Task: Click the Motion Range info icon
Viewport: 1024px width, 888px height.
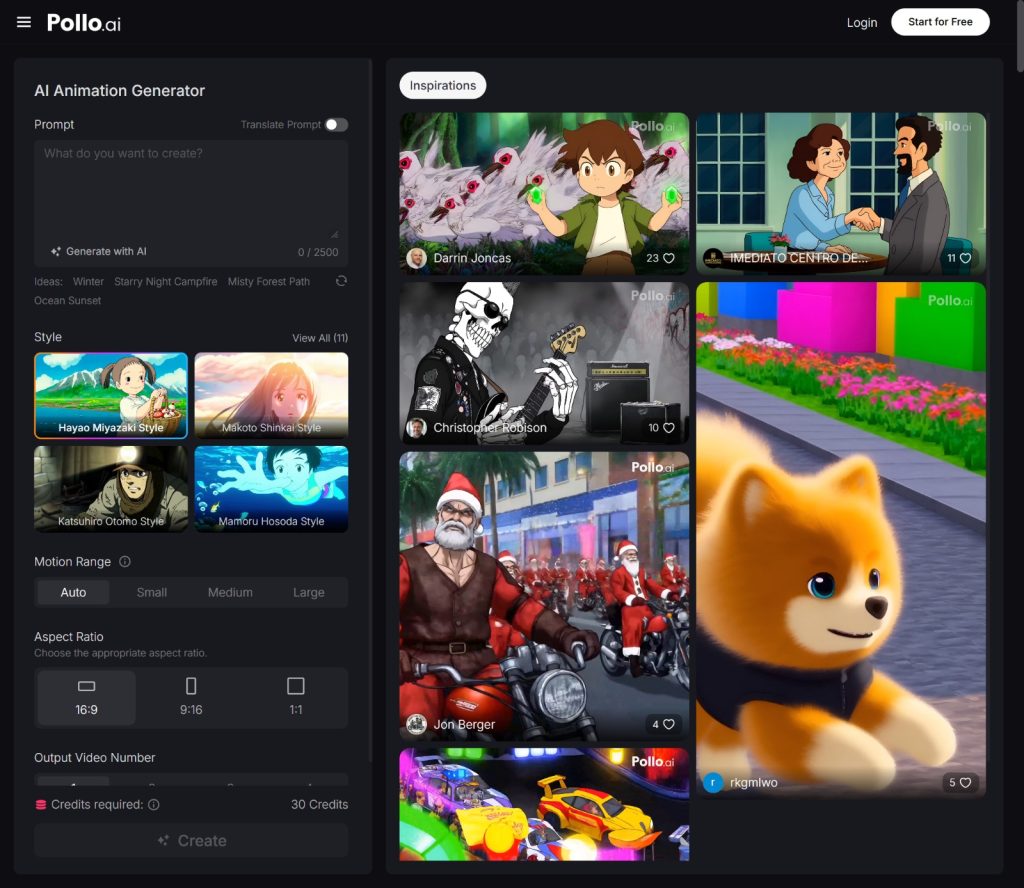Action: coord(125,562)
